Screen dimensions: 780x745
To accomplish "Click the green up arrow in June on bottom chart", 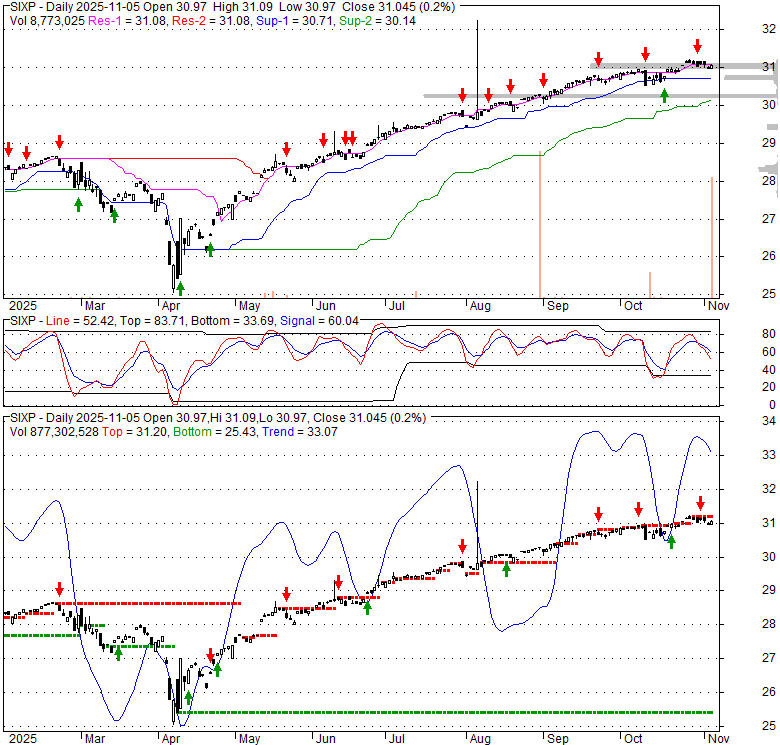I will point(367,606).
